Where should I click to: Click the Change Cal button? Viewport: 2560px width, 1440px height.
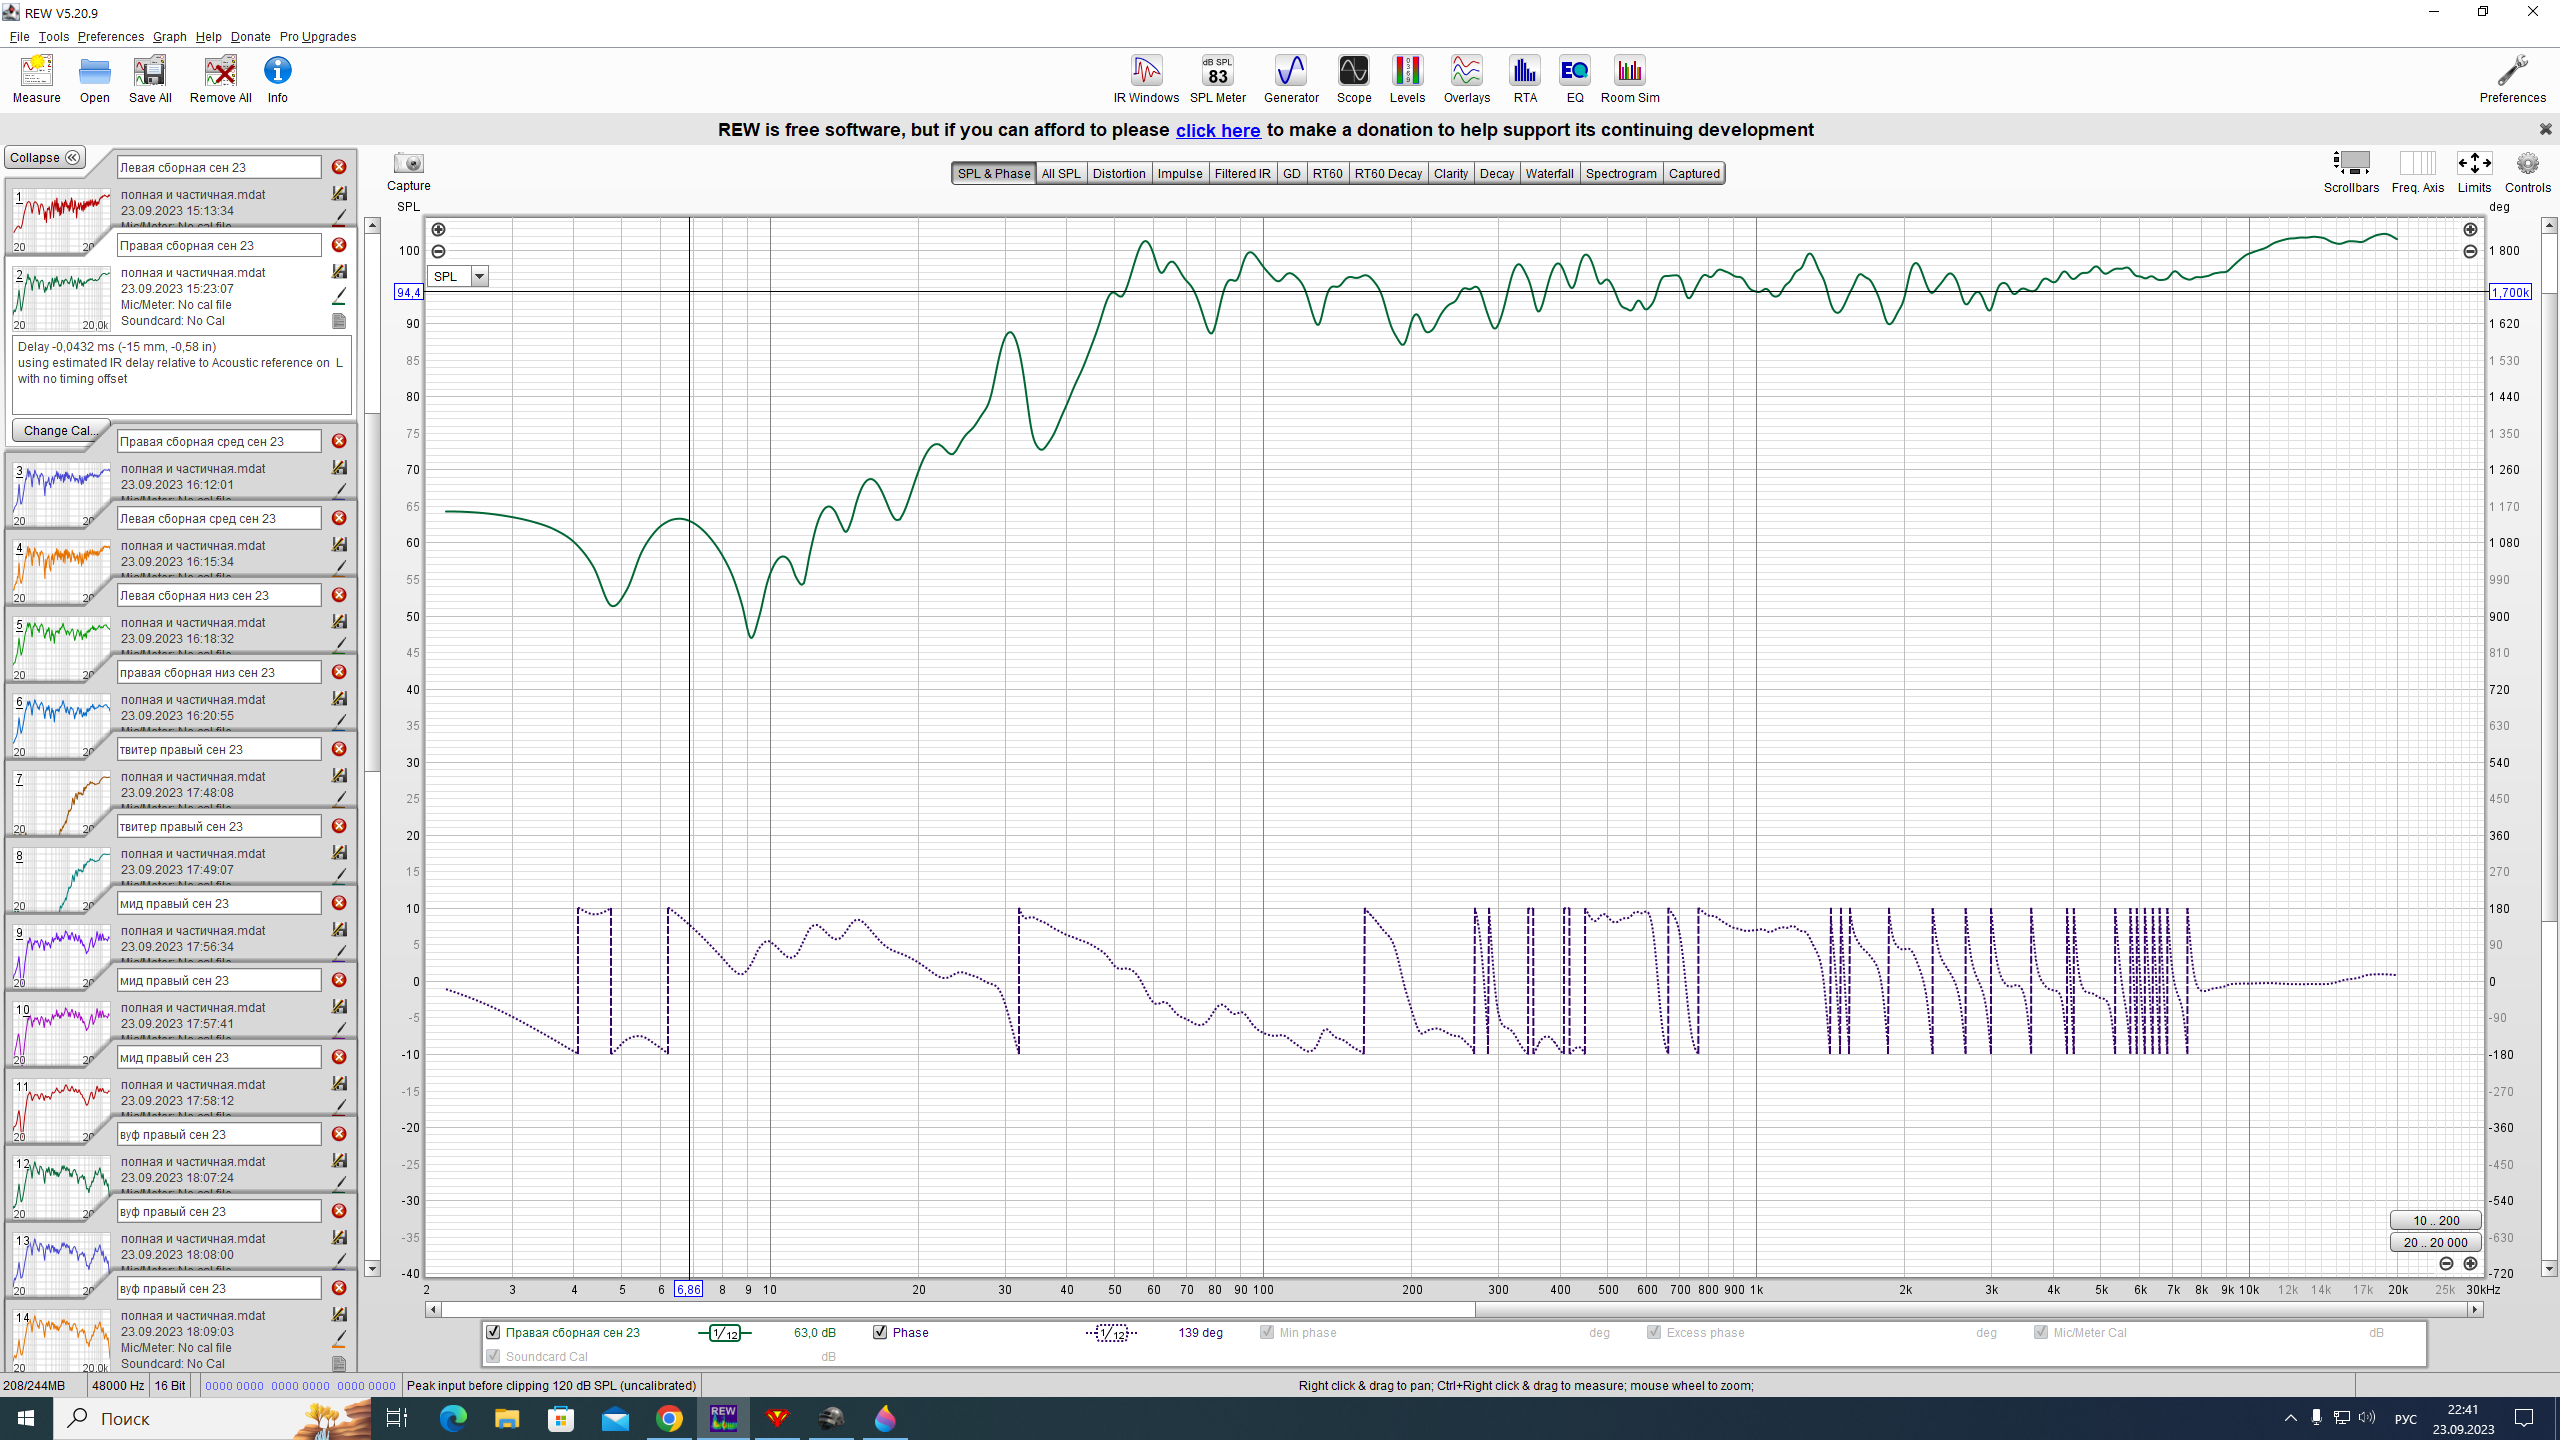[x=58, y=431]
